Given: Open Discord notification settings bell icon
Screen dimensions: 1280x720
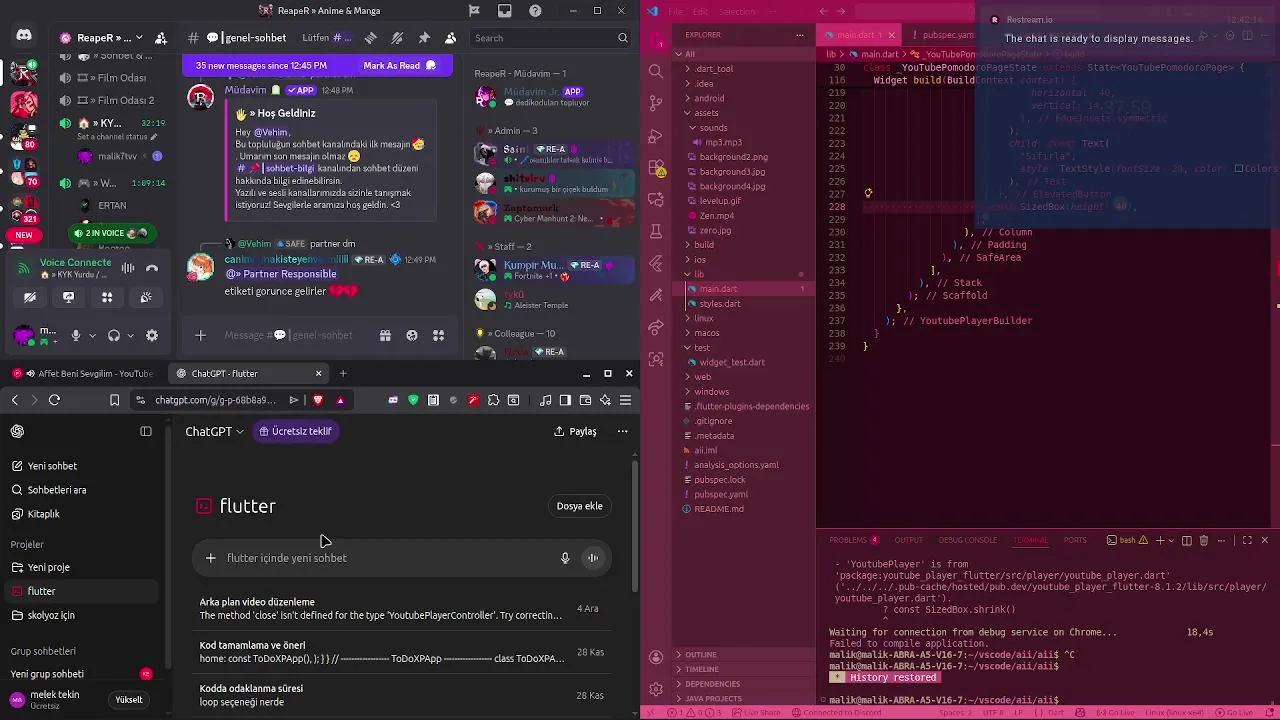Looking at the screenshot, I should (x=397, y=38).
